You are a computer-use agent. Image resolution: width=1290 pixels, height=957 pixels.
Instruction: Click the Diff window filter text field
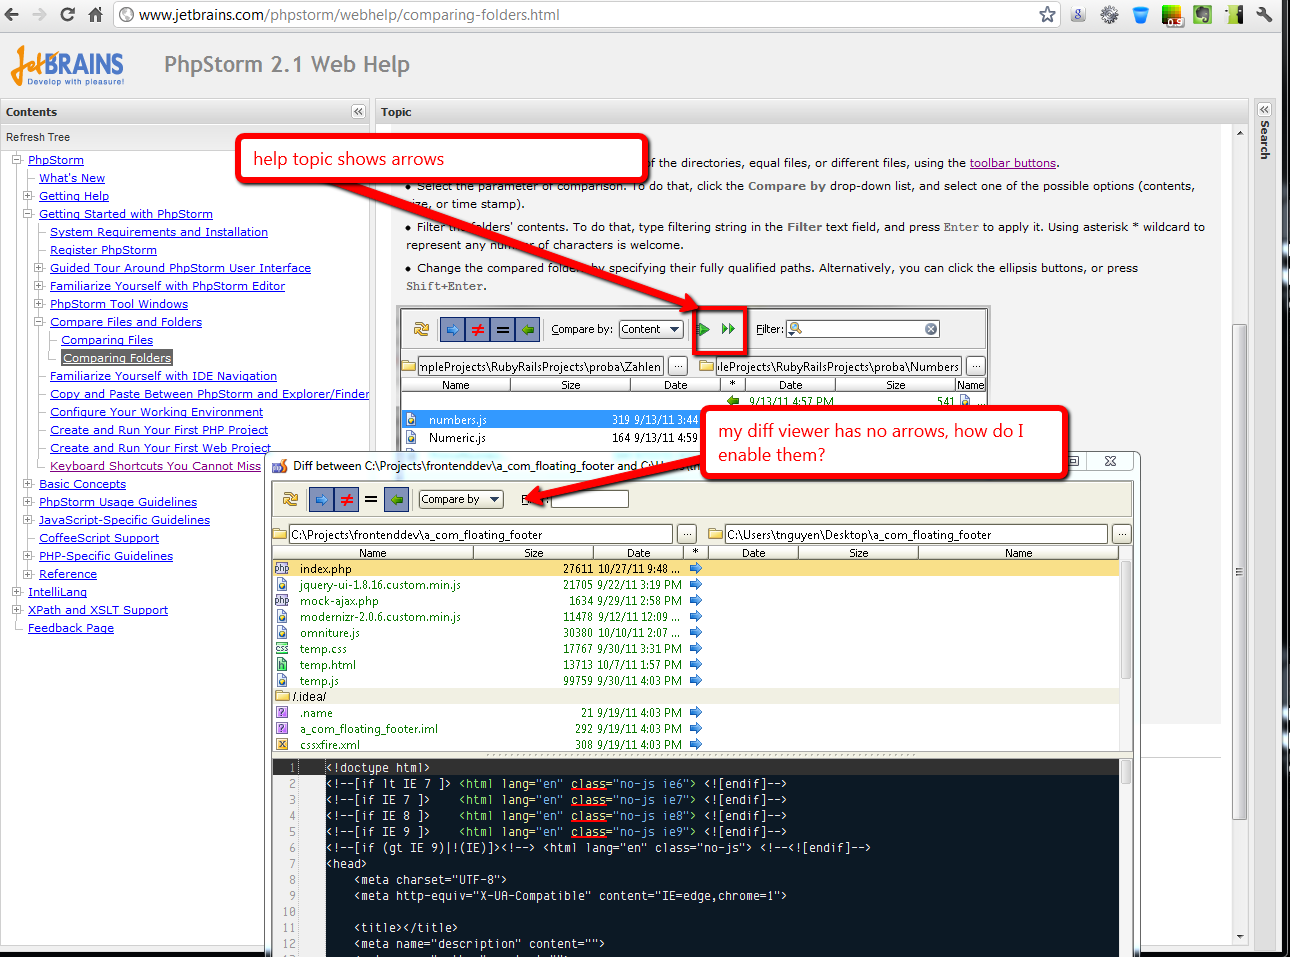(x=590, y=499)
